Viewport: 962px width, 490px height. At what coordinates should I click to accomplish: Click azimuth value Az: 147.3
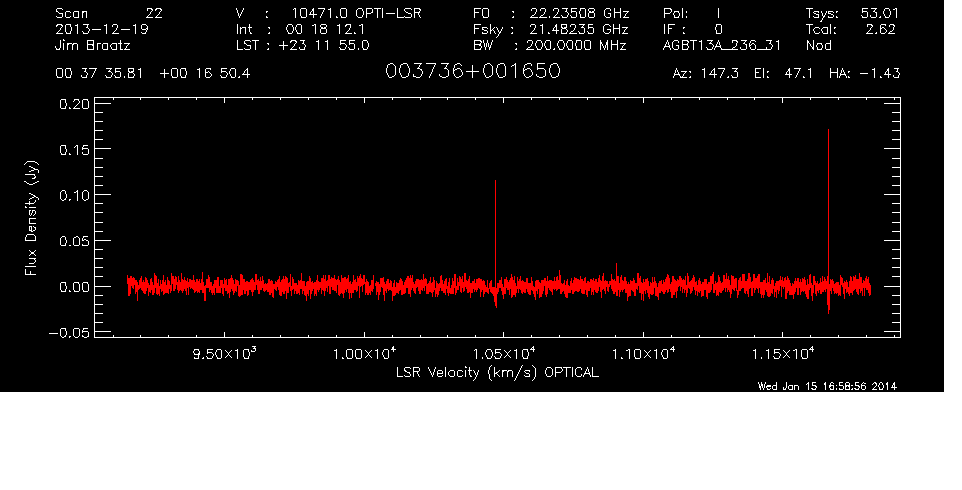706,74
